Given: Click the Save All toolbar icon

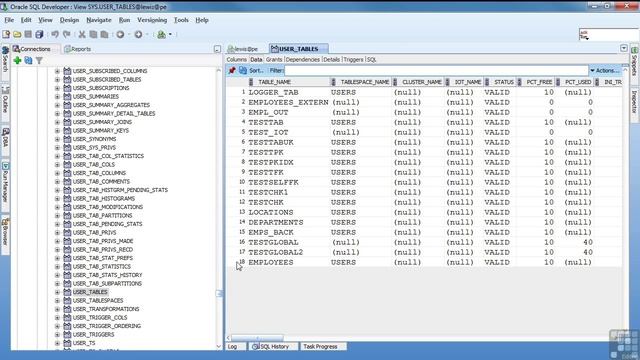Looking at the screenshot, I should pyautogui.click(x=39, y=35).
